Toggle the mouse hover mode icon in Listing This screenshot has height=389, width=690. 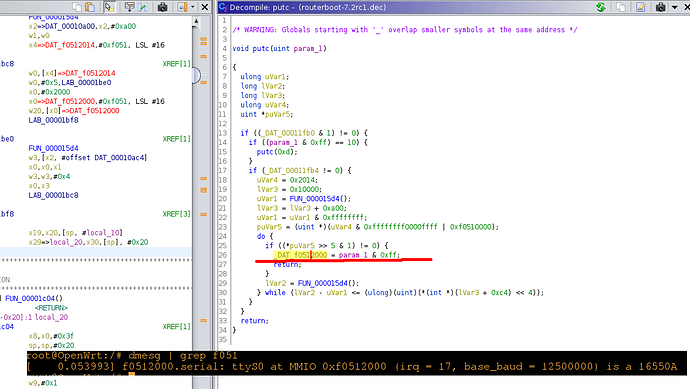coord(109,7)
